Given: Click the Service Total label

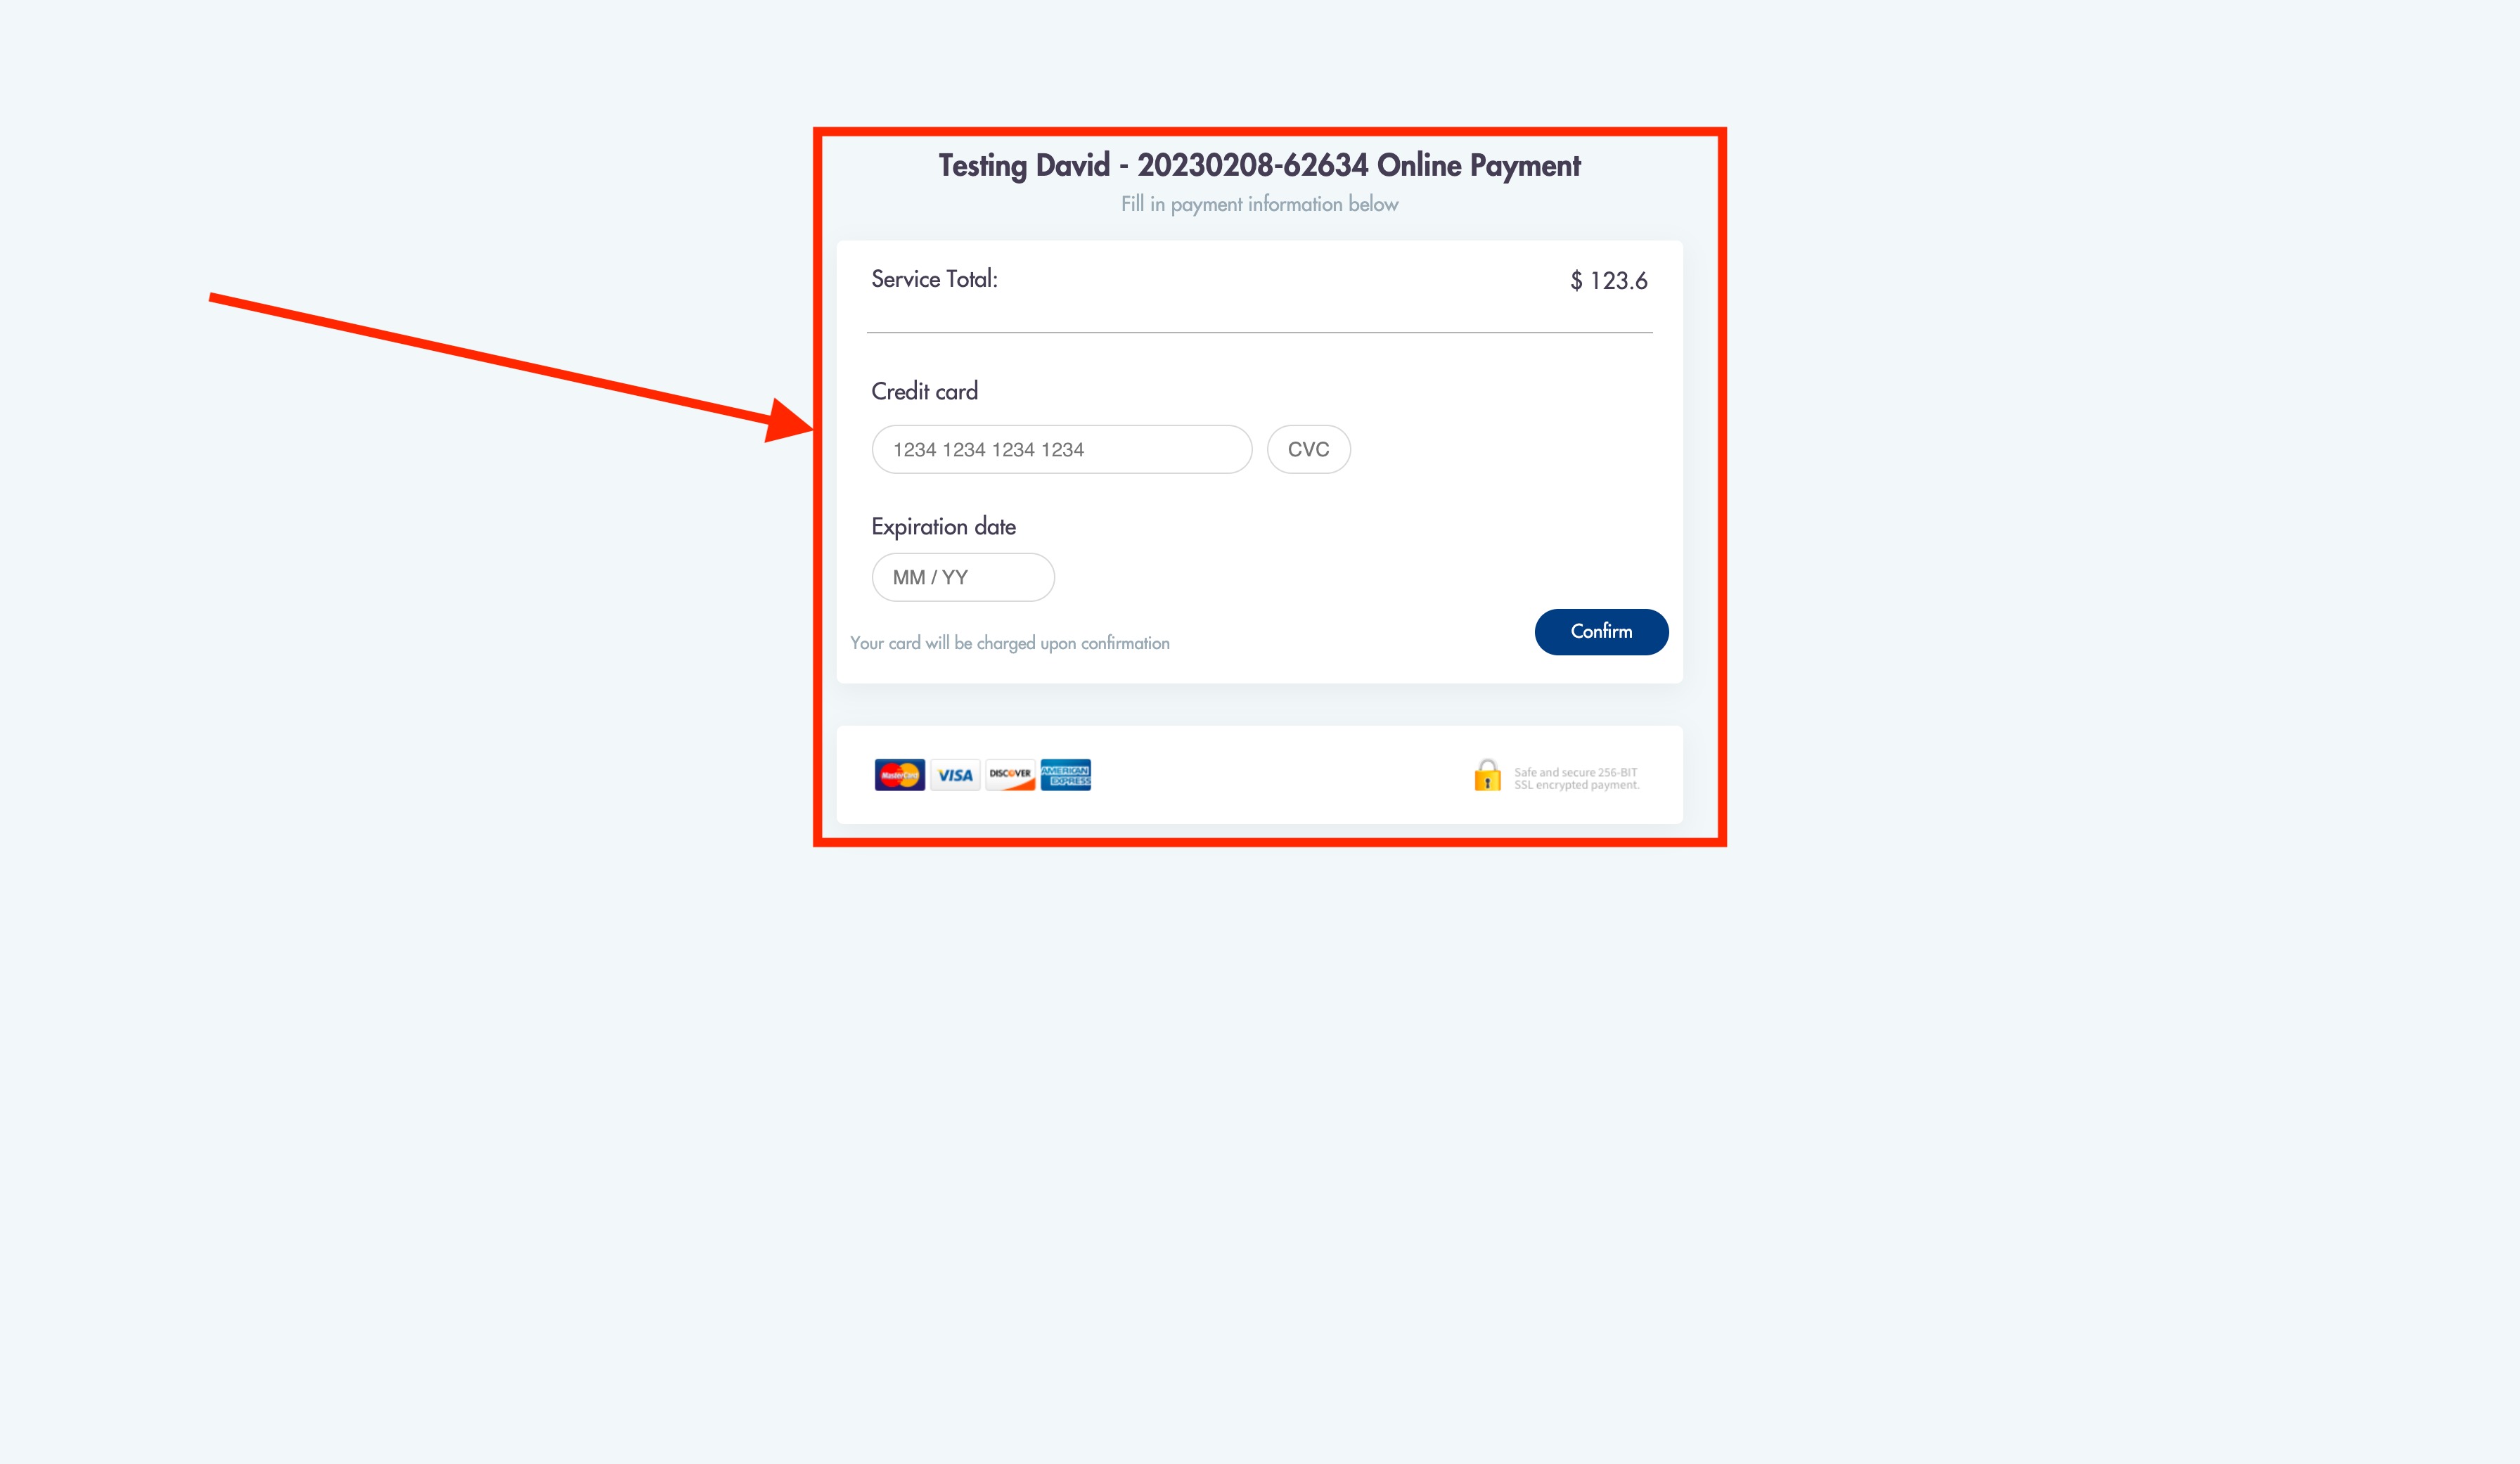Looking at the screenshot, I should (934, 279).
